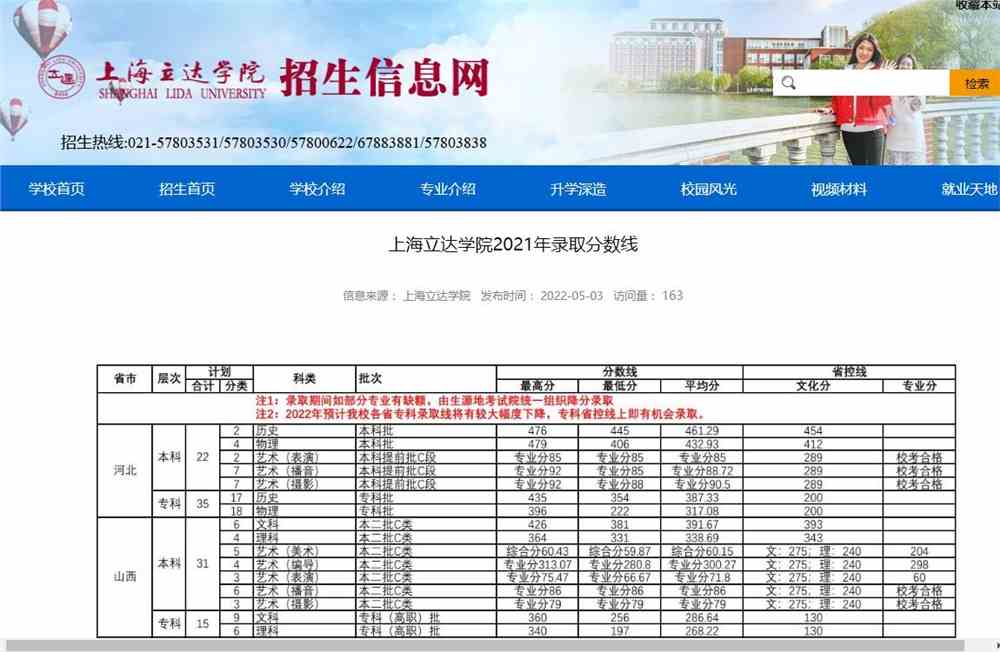Click the 招生信息网 banner title
The height and width of the screenshot is (652, 1000).
point(385,77)
